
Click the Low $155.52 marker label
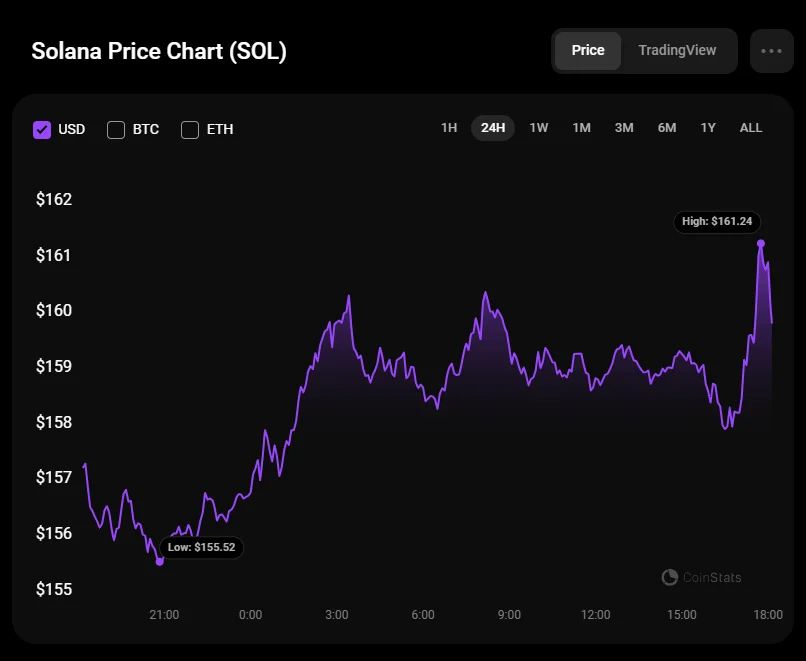[202, 547]
